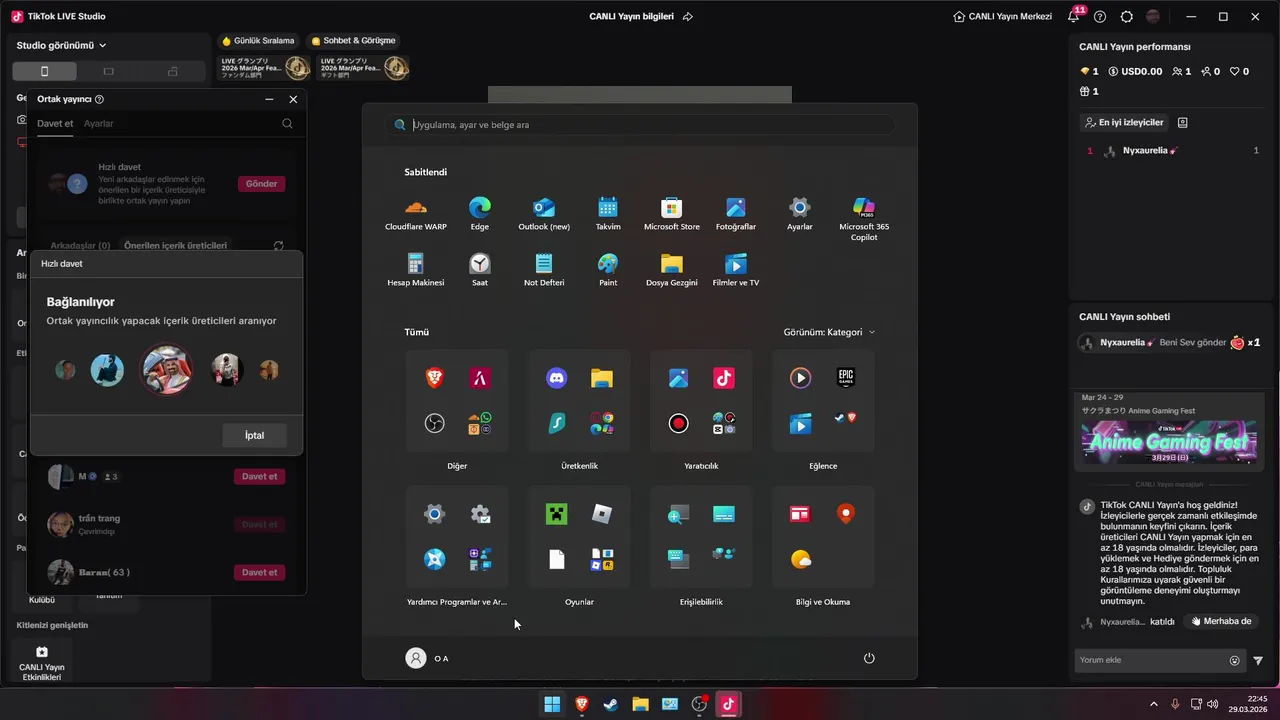This screenshot has width=1280, height=720.
Task: Expand the Görünüm: Kategori dropdown
Action: 829,332
